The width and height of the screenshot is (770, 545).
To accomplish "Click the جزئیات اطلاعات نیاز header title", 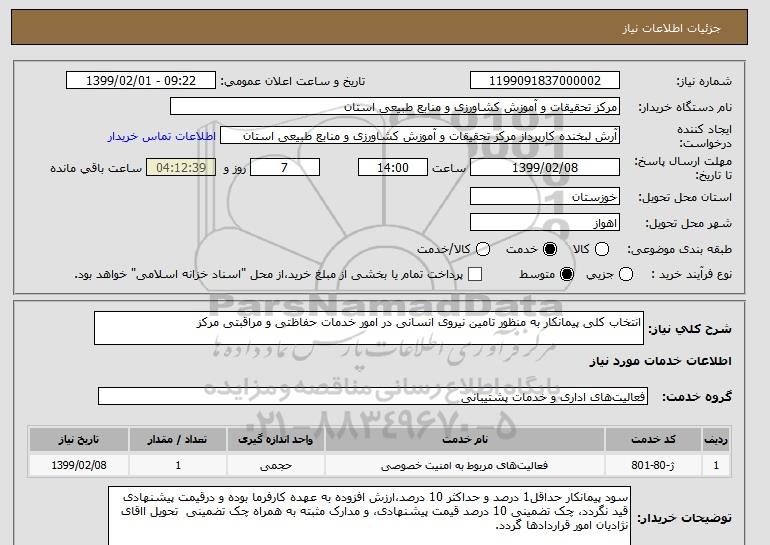I will (671, 28).
